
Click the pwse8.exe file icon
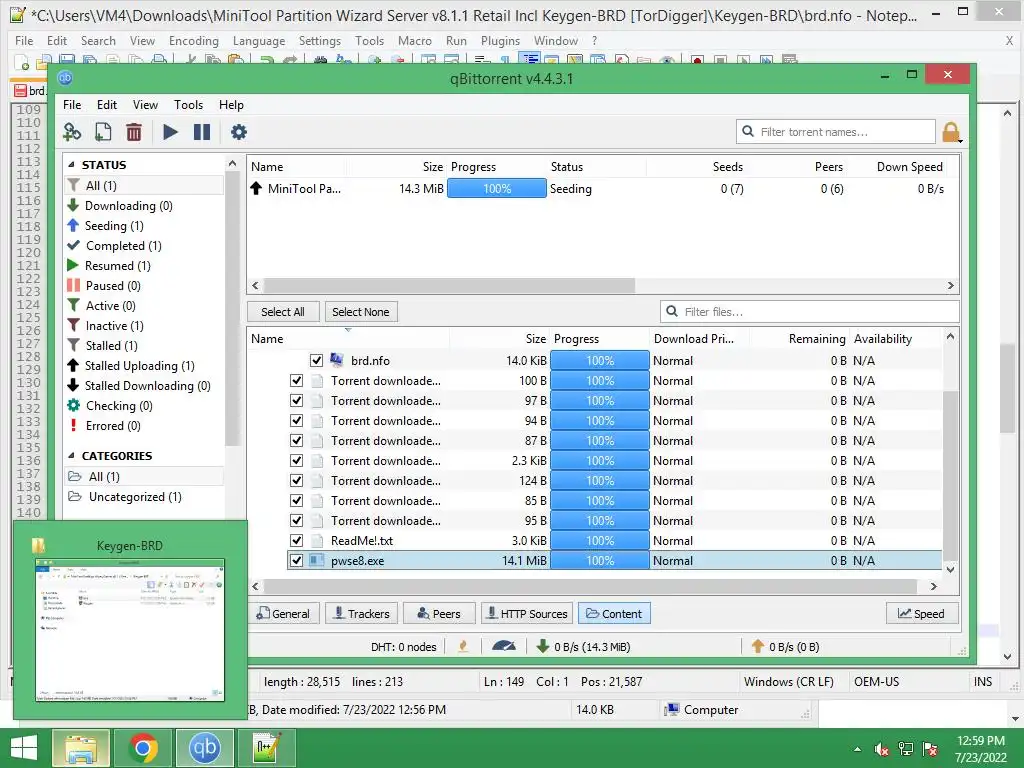tap(317, 560)
